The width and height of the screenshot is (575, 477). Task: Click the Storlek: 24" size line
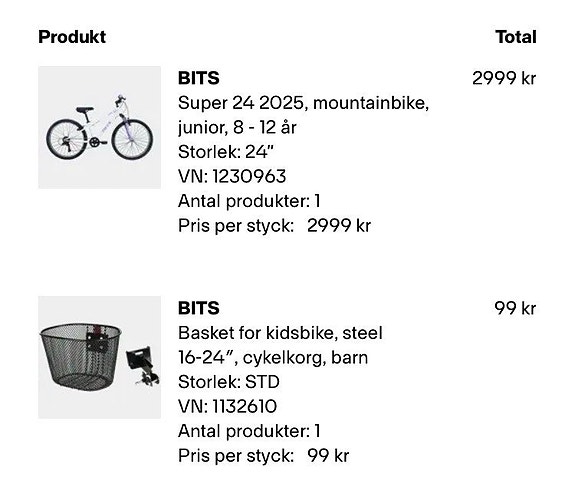[x=226, y=152]
